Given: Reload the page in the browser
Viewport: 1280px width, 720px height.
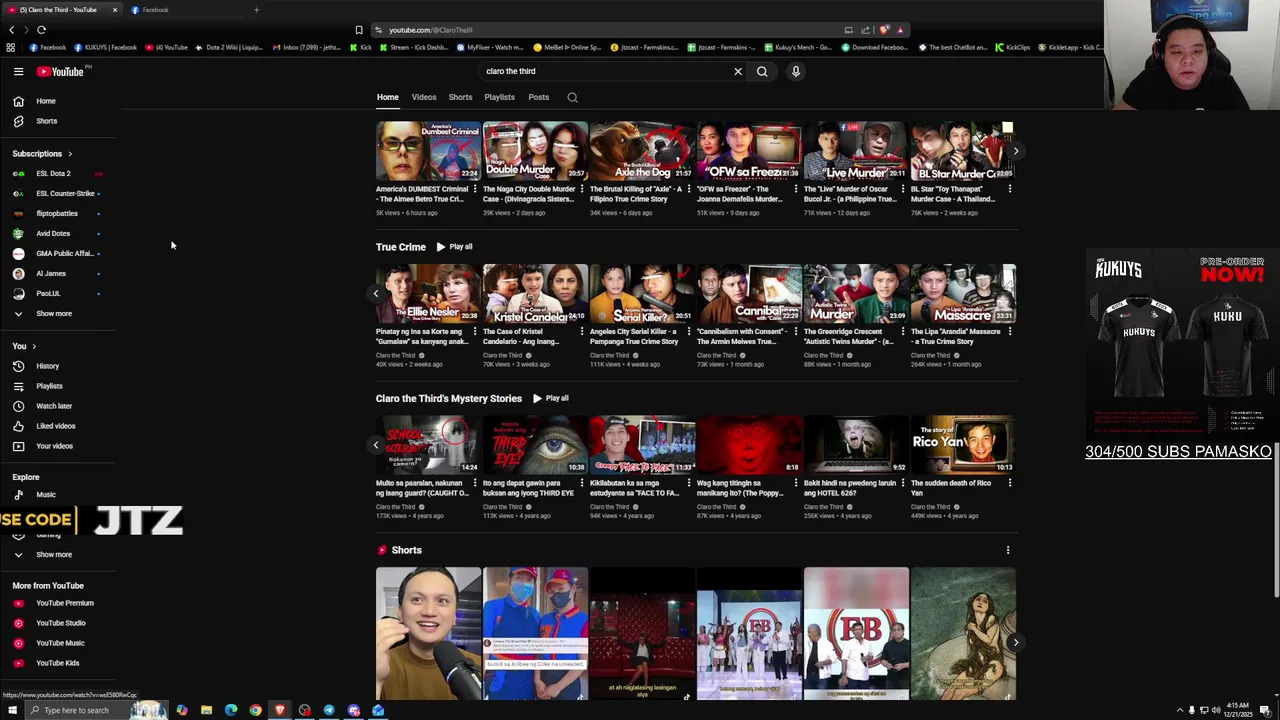Looking at the screenshot, I should pyautogui.click(x=41, y=30).
